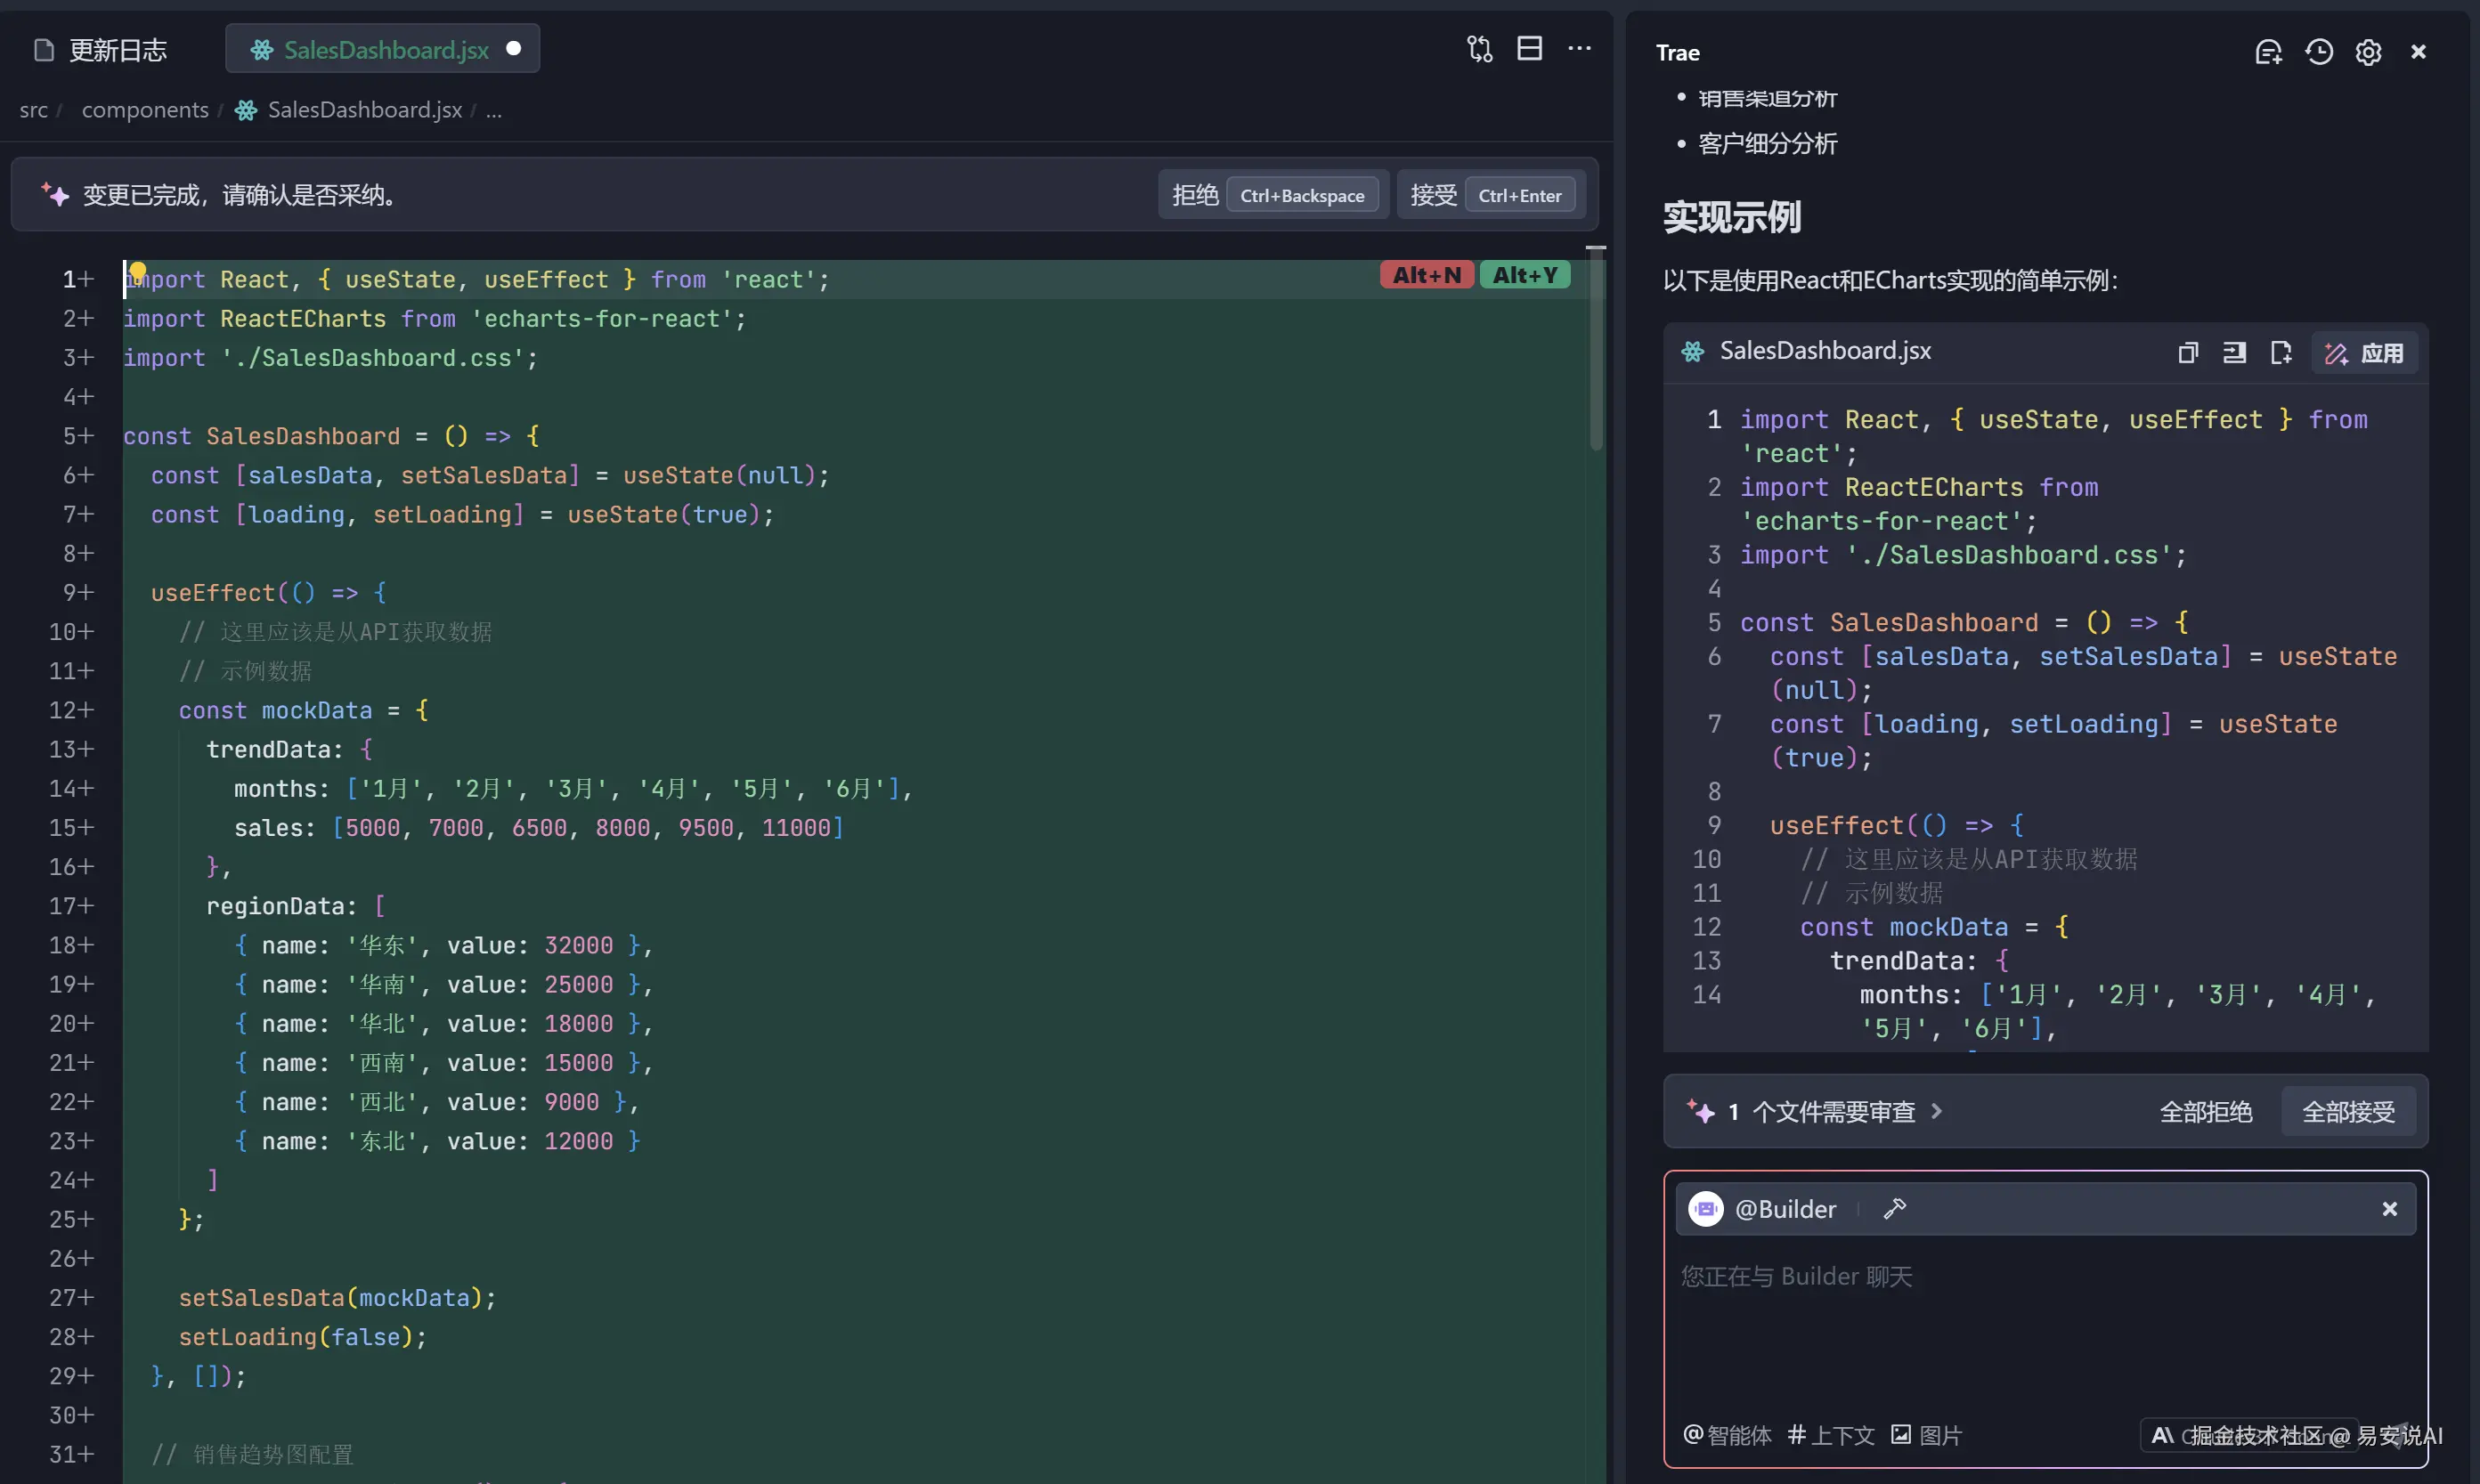Open Trae chat history
This screenshot has width=2480, height=1484.
click(x=2319, y=52)
